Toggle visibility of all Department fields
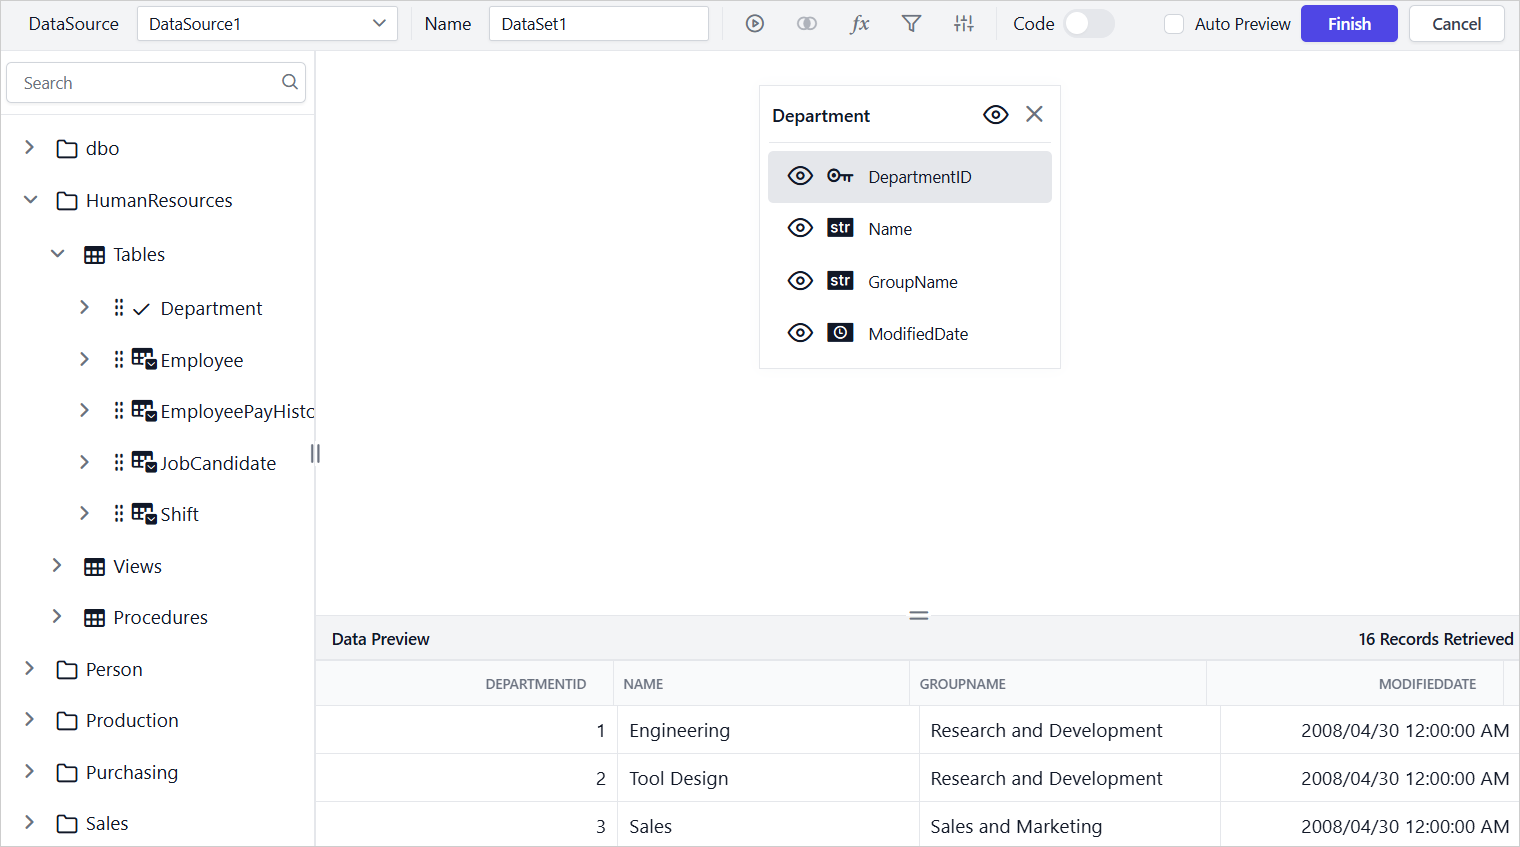1520x847 pixels. tap(995, 114)
